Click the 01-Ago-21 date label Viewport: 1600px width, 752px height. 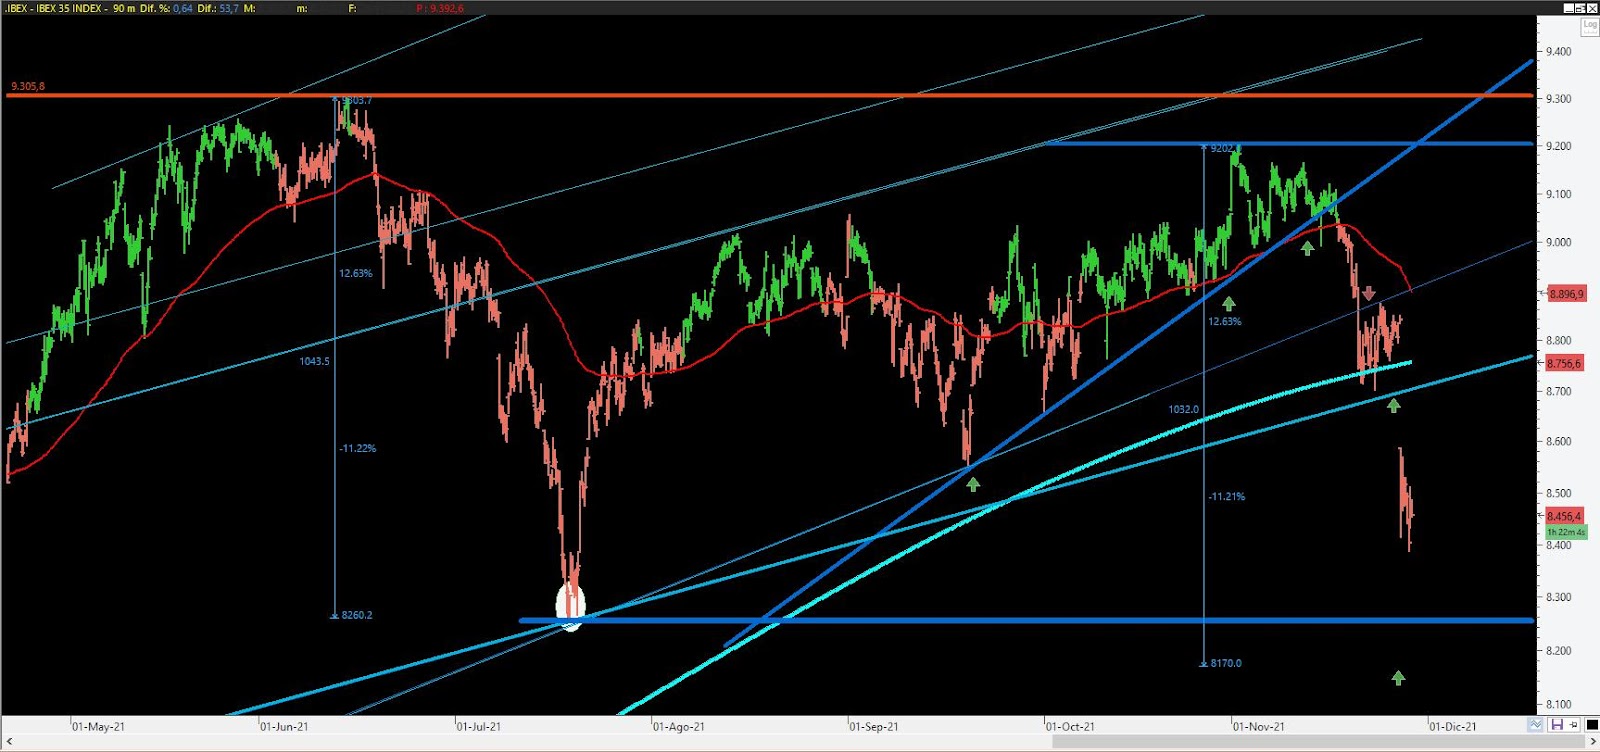coord(679,726)
